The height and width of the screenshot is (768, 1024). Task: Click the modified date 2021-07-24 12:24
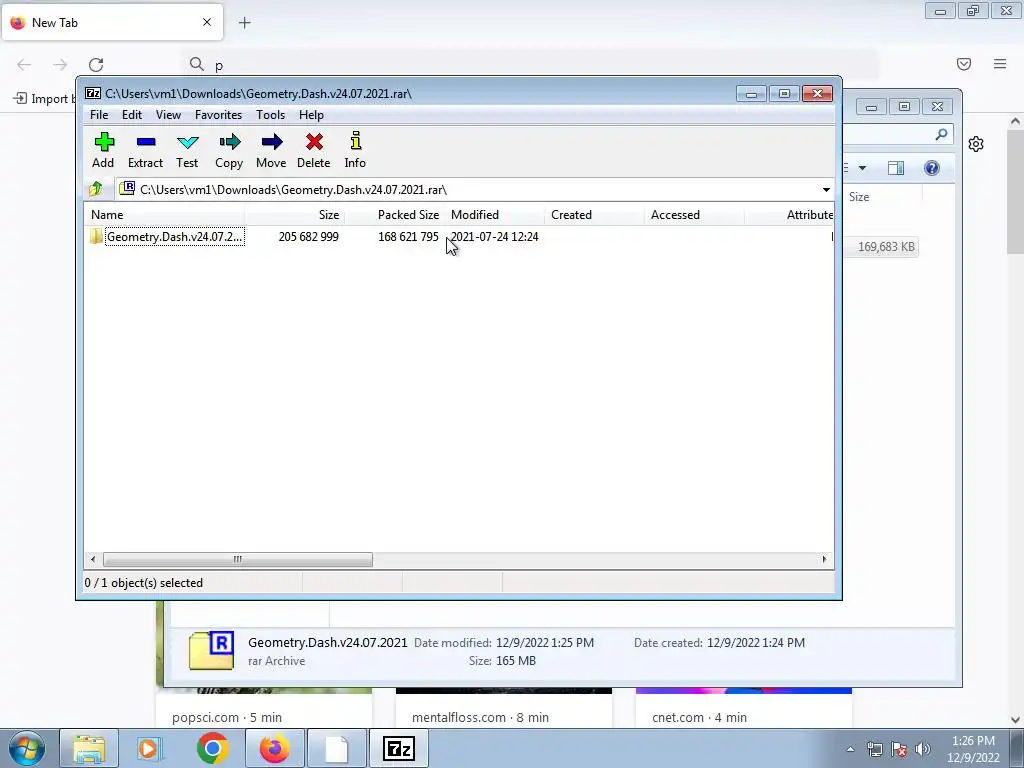(x=494, y=236)
